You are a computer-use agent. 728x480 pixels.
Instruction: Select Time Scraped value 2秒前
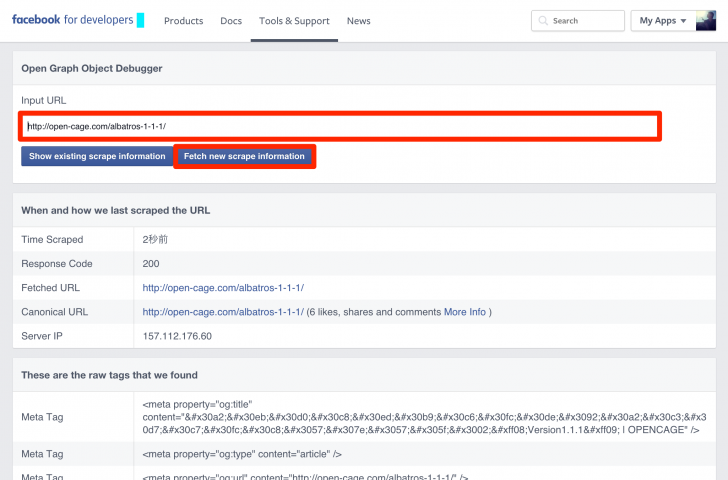tap(155, 240)
